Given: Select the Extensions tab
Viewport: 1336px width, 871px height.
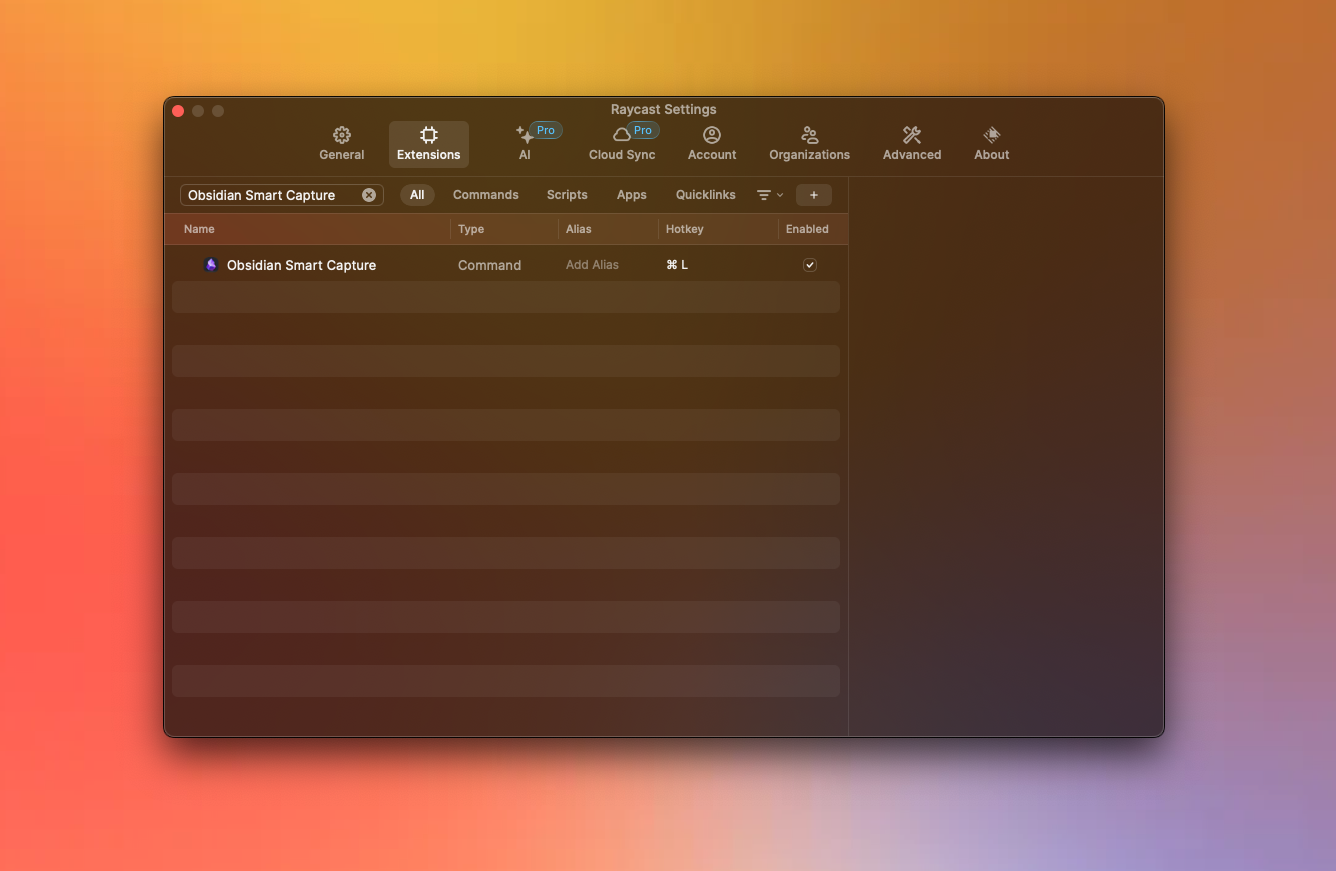Looking at the screenshot, I should pyautogui.click(x=428, y=144).
